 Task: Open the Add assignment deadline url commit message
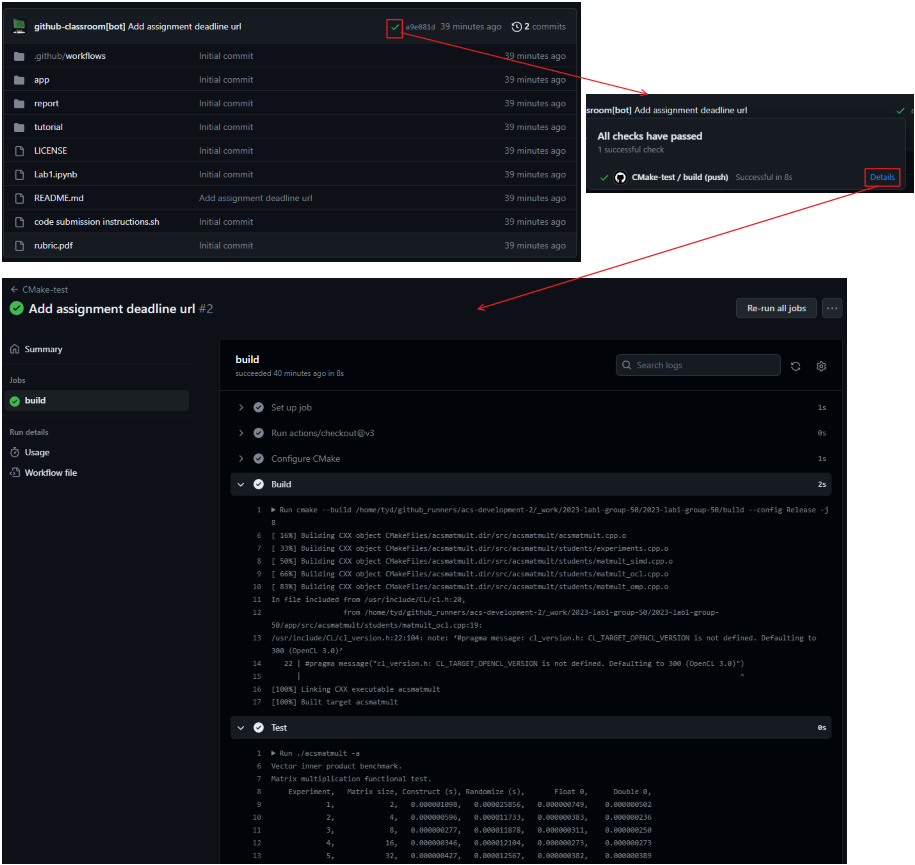tap(184, 27)
